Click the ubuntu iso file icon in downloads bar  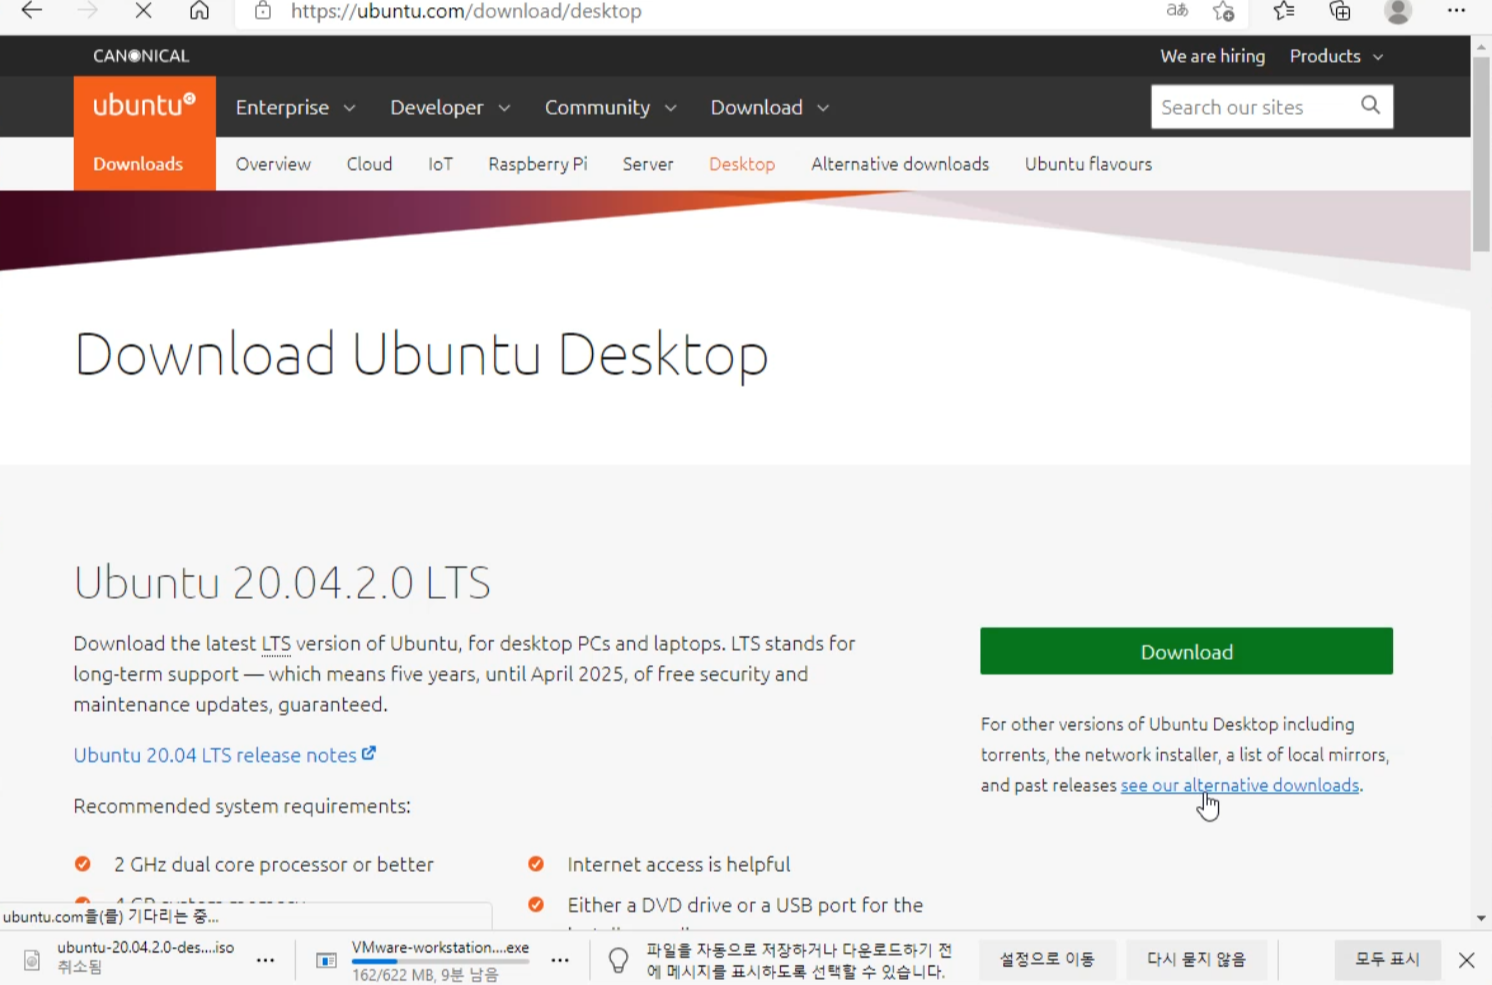(x=32, y=960)
